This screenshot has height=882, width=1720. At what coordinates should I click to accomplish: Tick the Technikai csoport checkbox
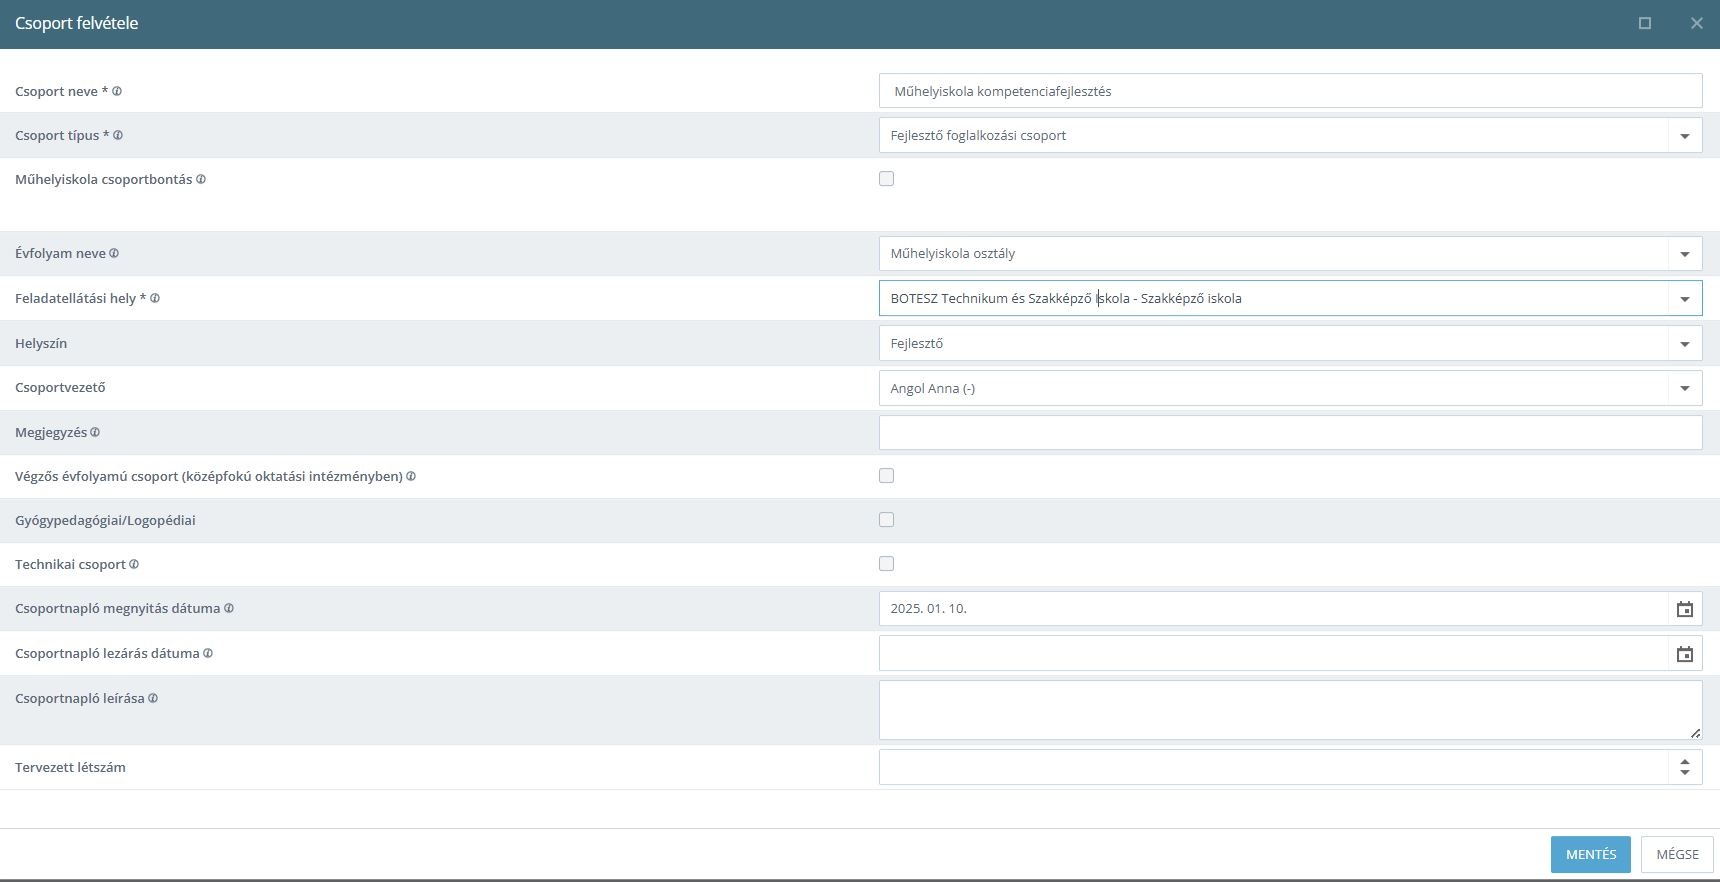click(x=886, y=564)
